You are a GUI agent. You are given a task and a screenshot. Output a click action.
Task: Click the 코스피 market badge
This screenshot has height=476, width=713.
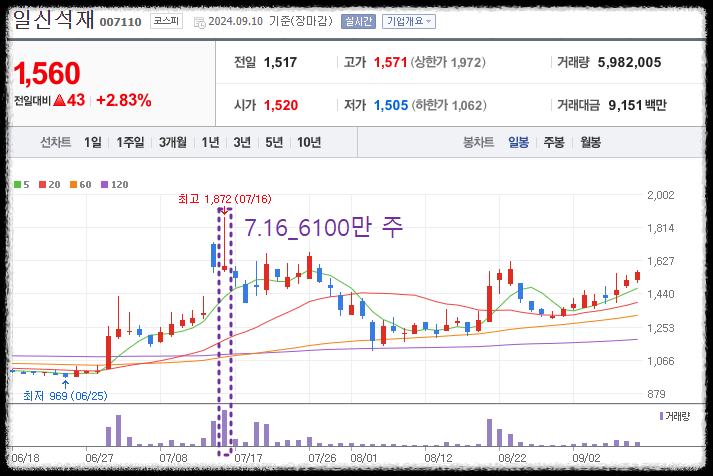[166, 21]
